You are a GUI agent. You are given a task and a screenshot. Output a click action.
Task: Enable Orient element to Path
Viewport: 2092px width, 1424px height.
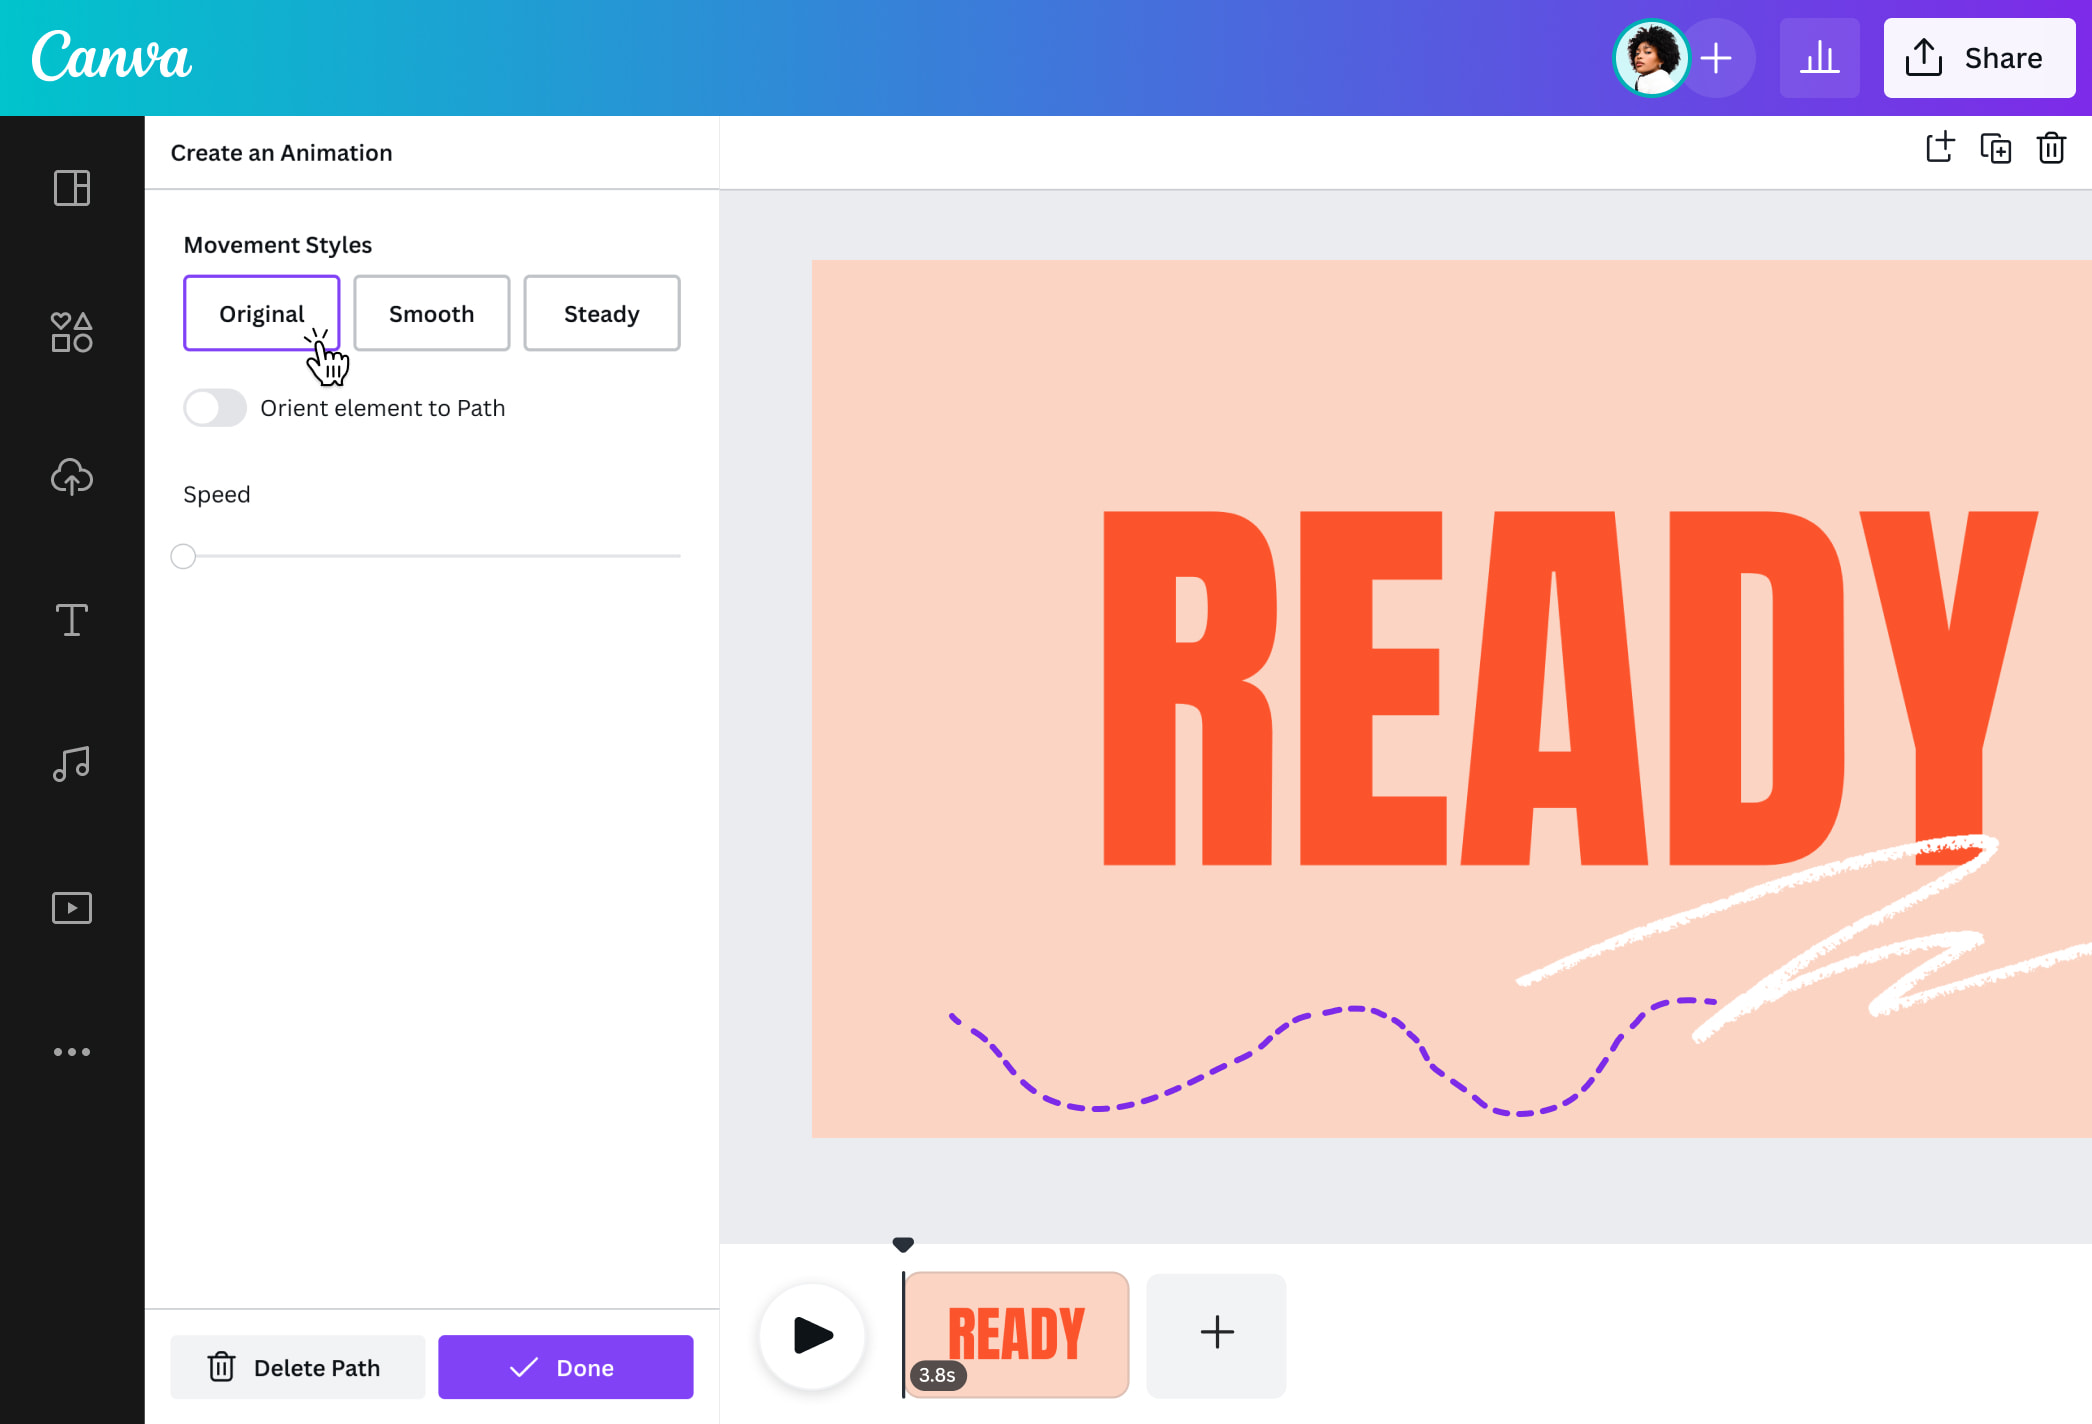point(214,407)
